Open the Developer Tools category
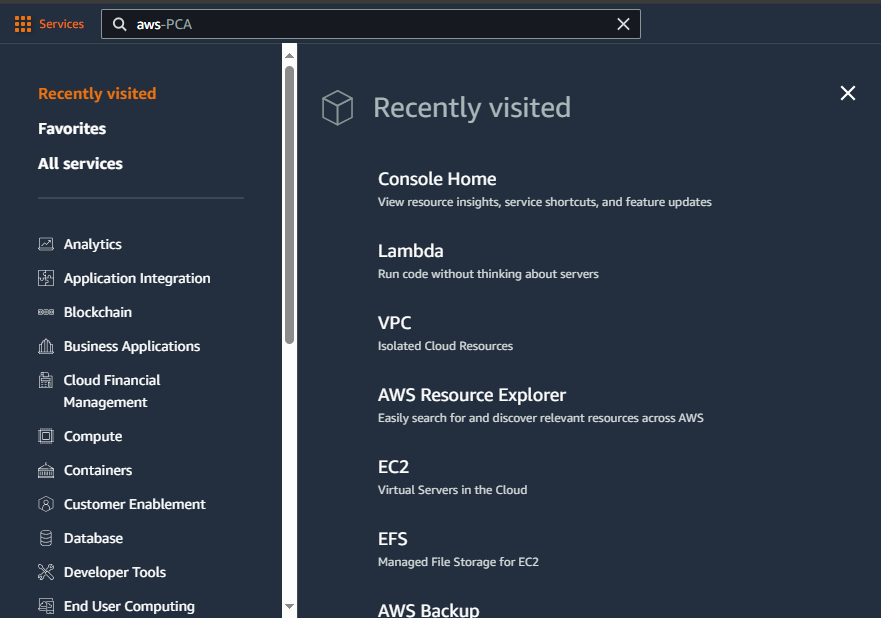 pos(115,572)
